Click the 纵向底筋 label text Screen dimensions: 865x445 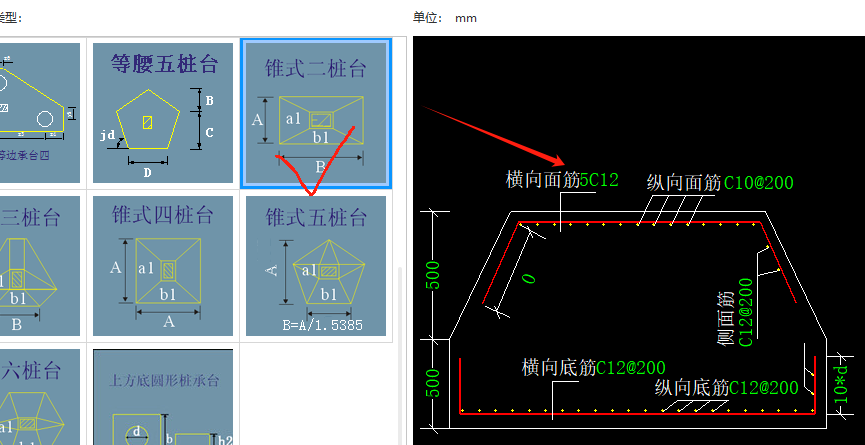tap(692, 388)
